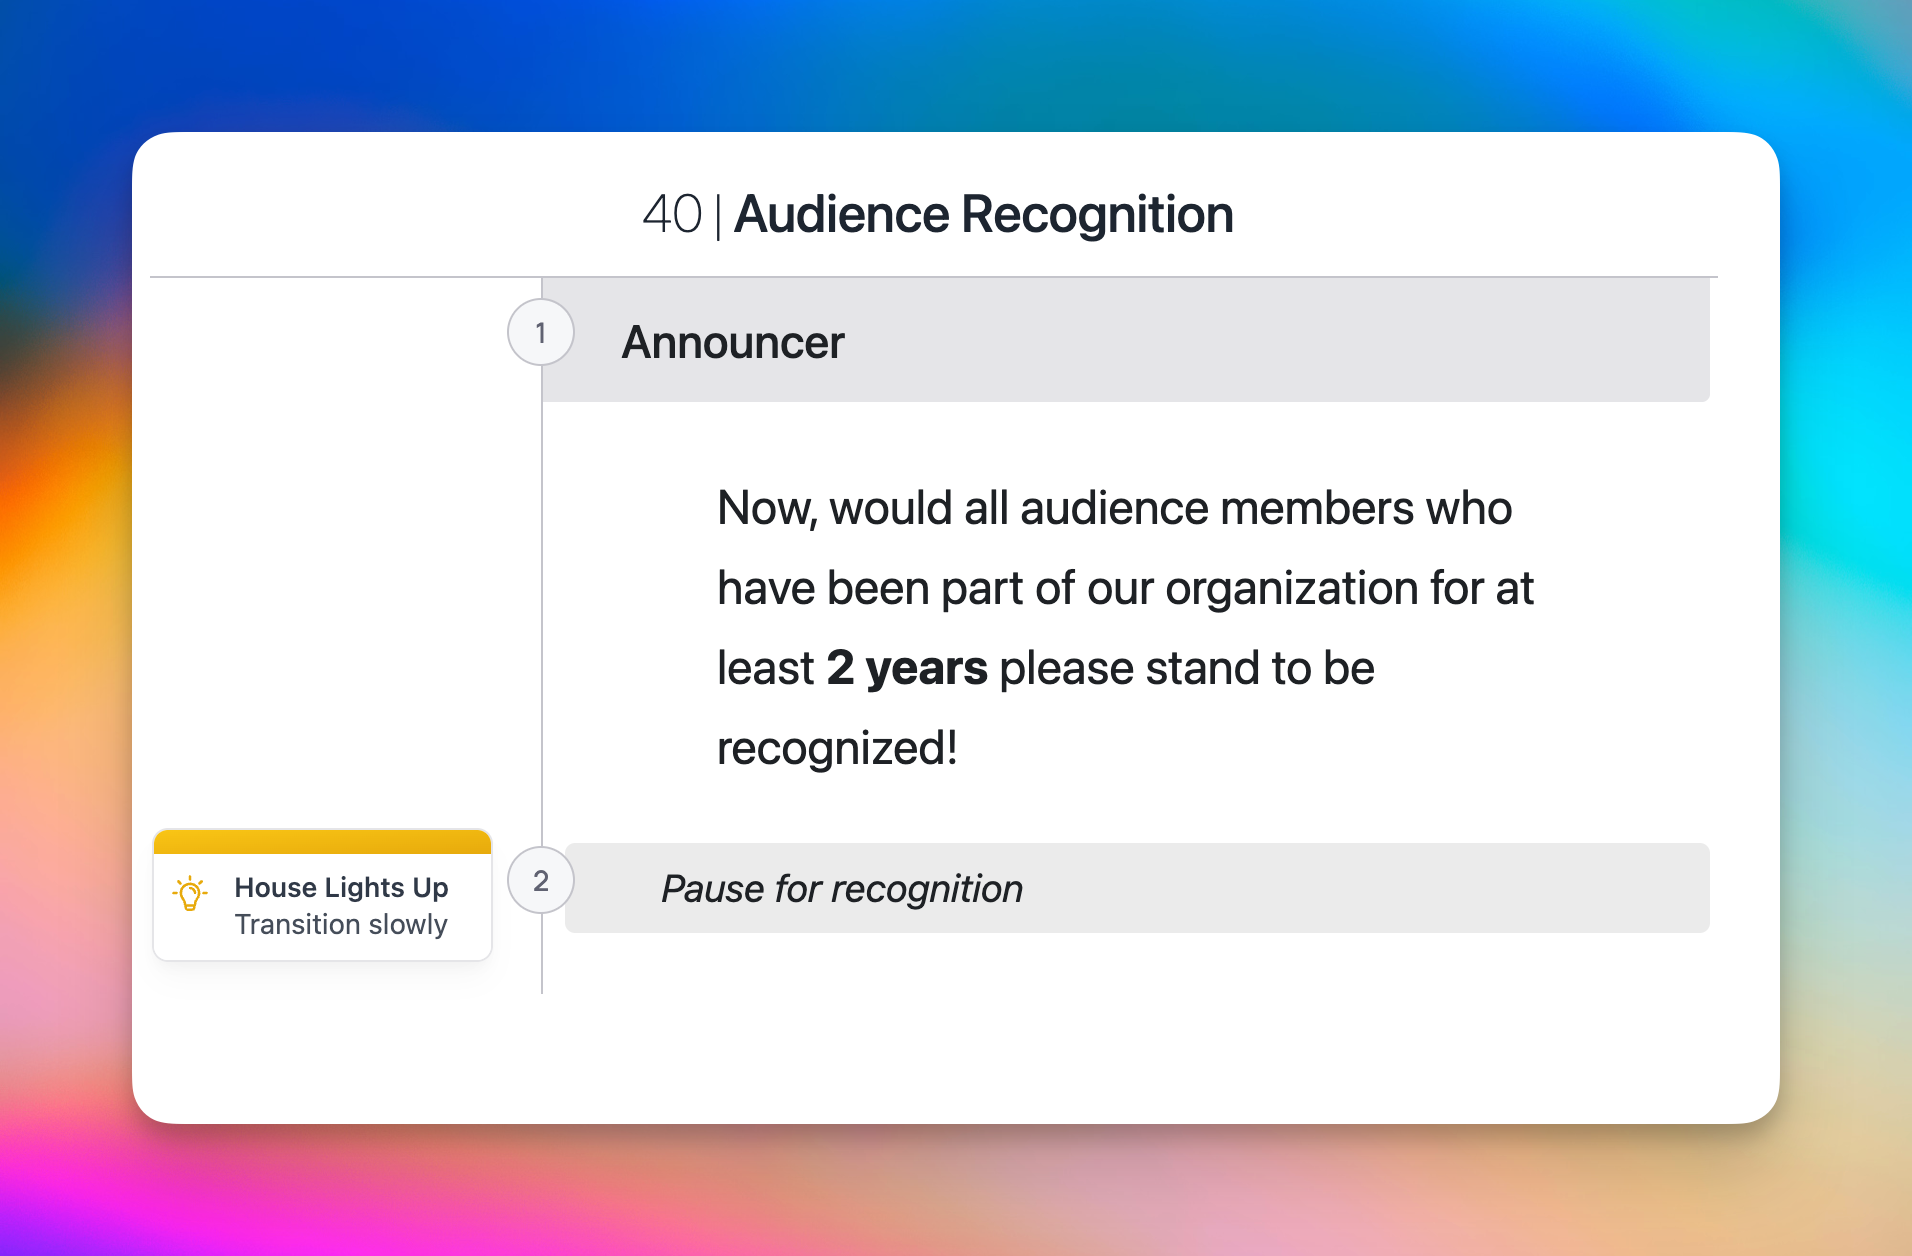1912x1256 pixels.
Task: Click the word "Now," starting the script
Action: click(767, 509)
